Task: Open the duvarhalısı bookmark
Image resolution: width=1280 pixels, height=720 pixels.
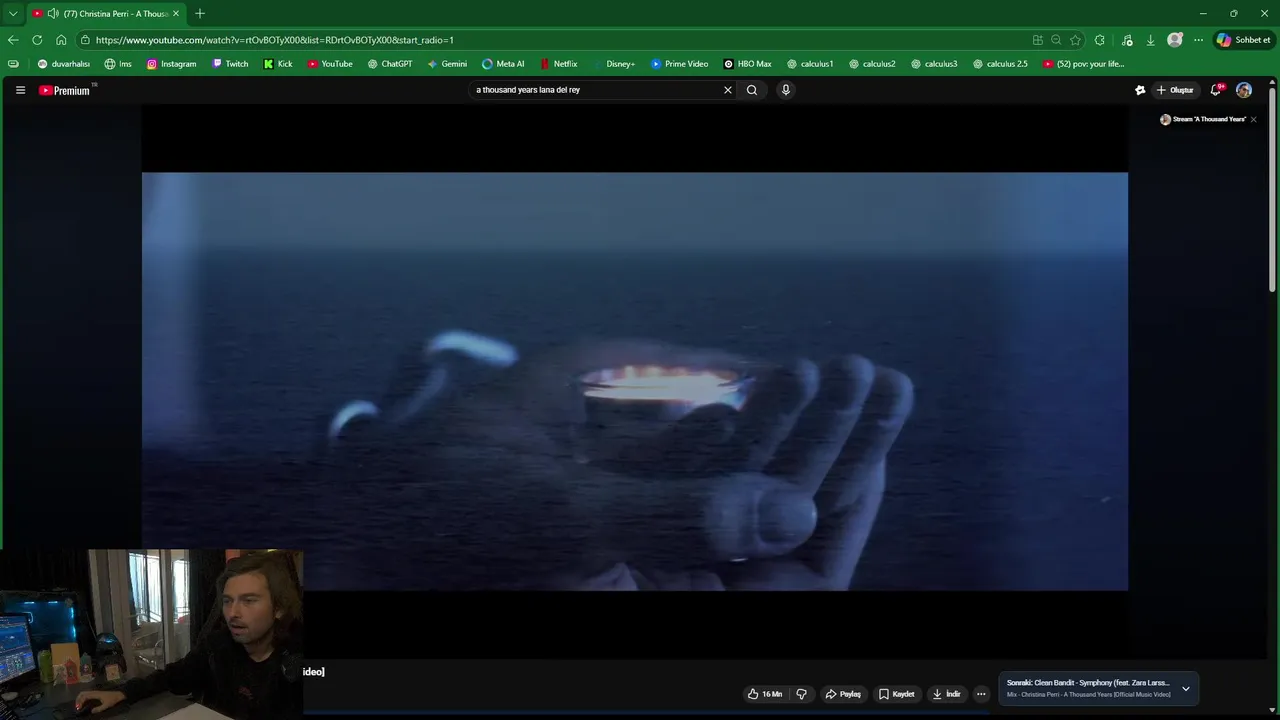Action: 63,64
